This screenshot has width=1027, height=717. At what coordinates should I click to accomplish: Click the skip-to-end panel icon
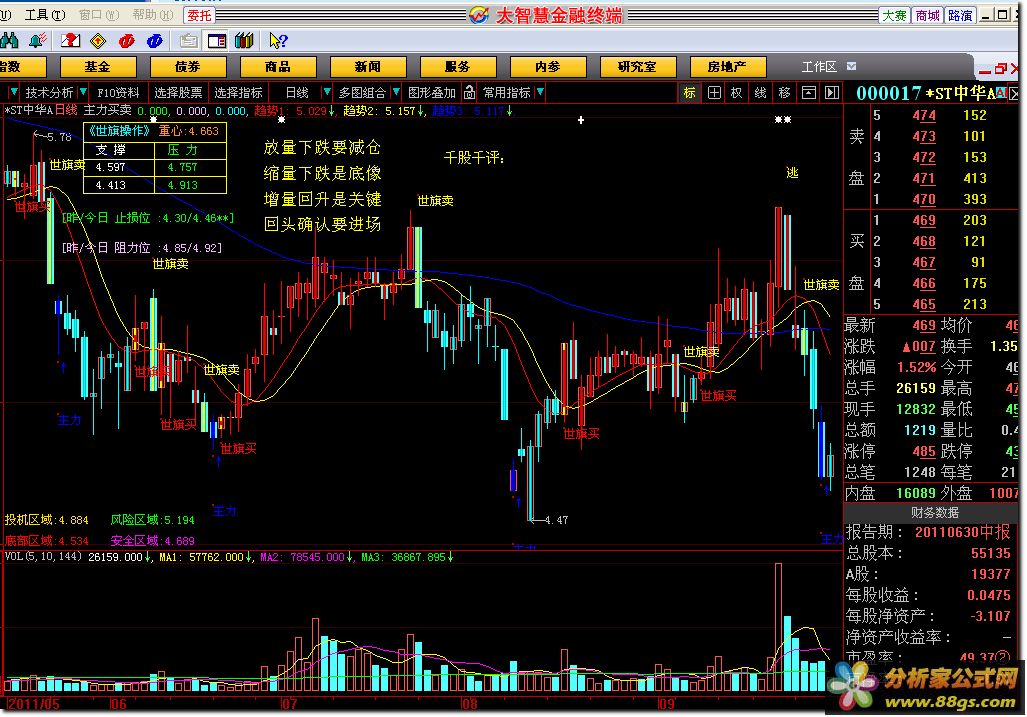click(832, 92)
